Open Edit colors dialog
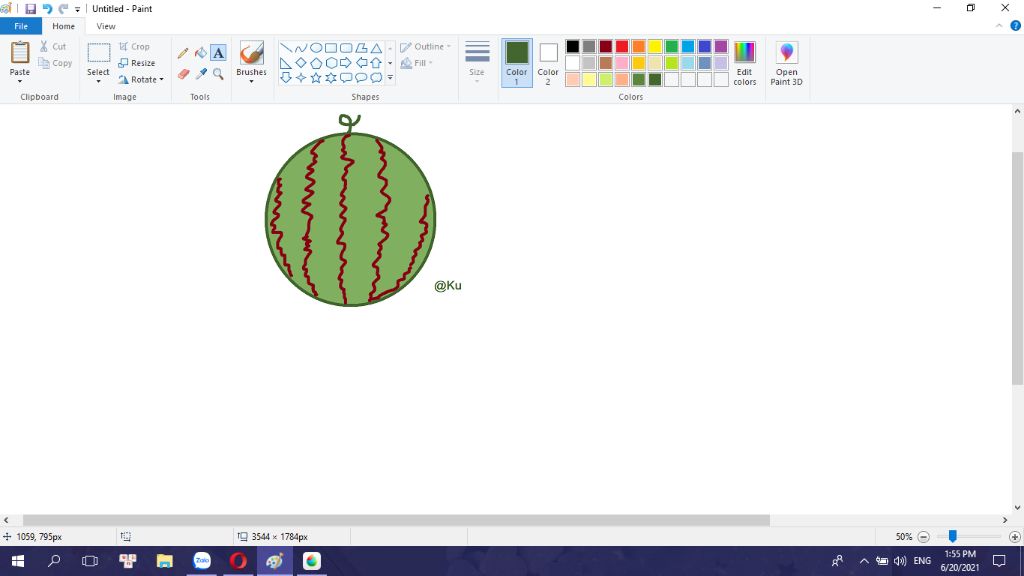Screen dimensions: 1024x576 744,63
